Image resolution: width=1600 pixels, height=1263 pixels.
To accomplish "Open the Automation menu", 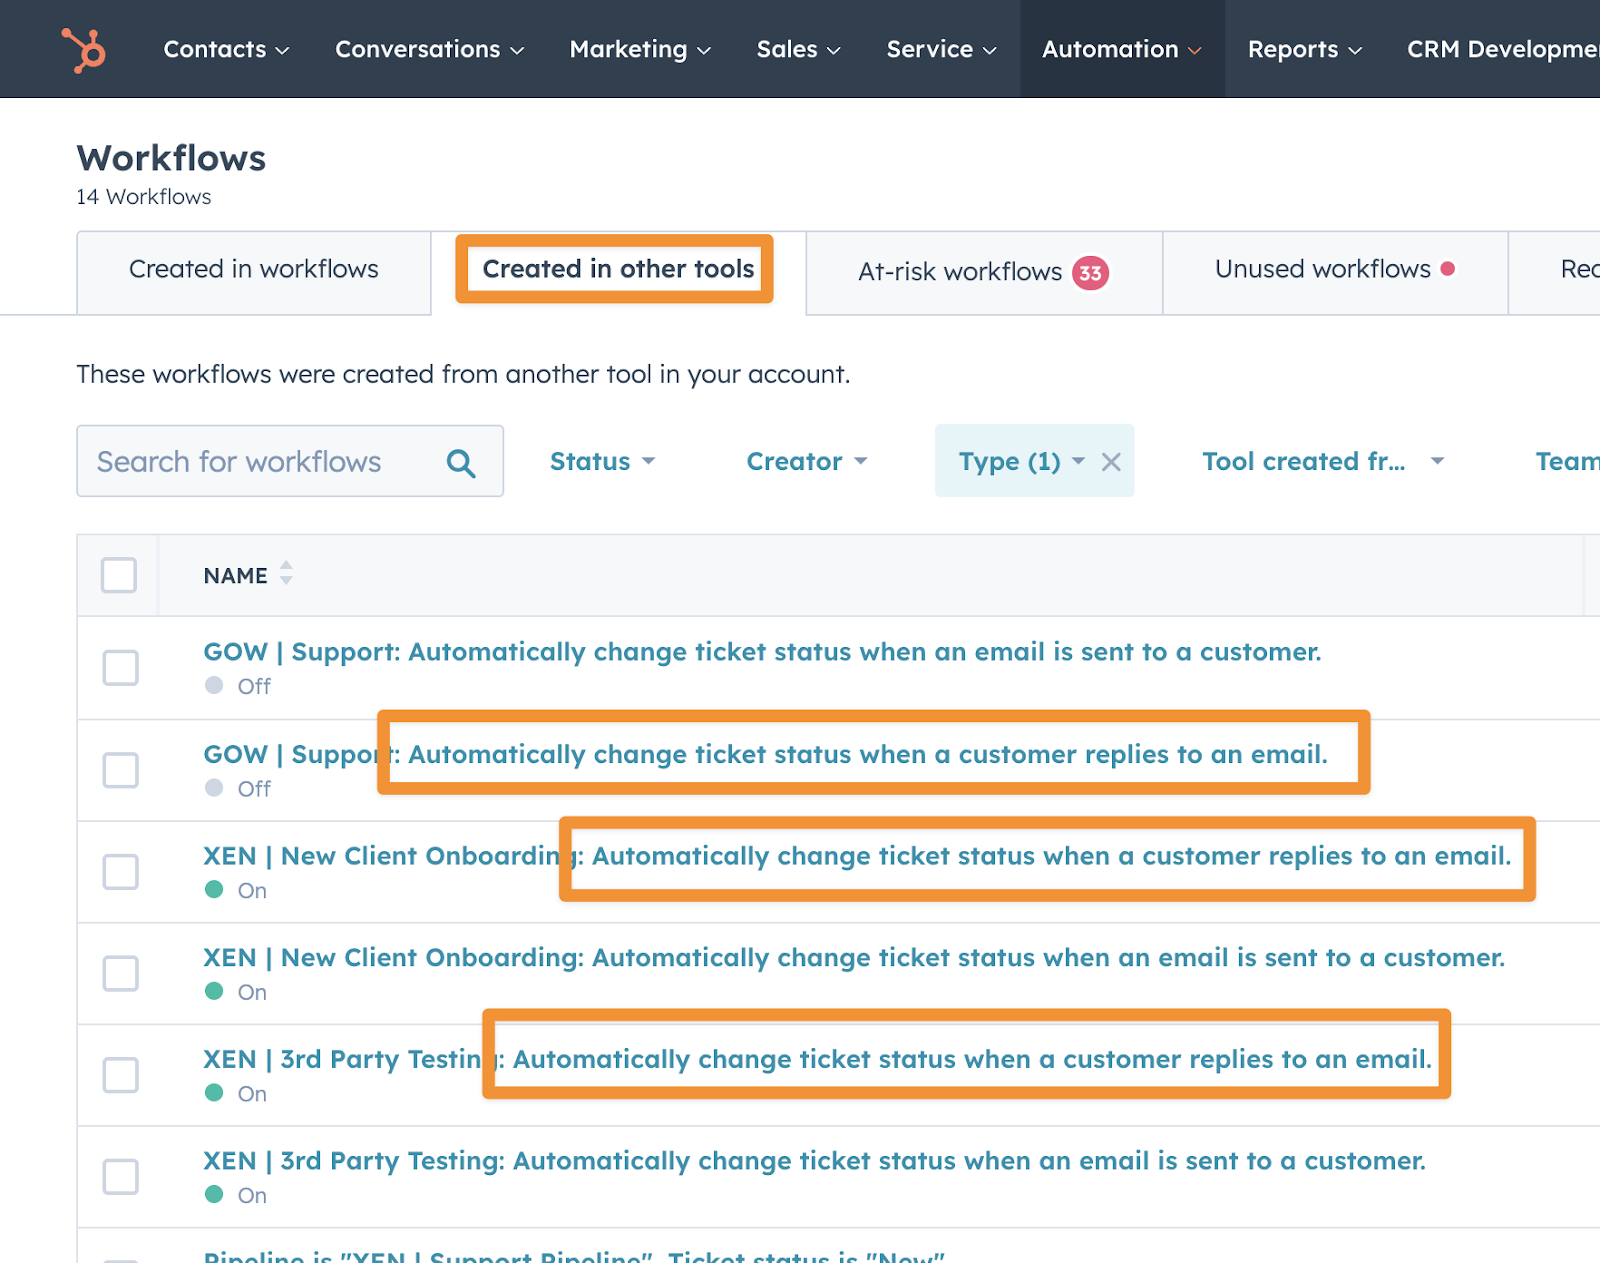I will 1121,49.
